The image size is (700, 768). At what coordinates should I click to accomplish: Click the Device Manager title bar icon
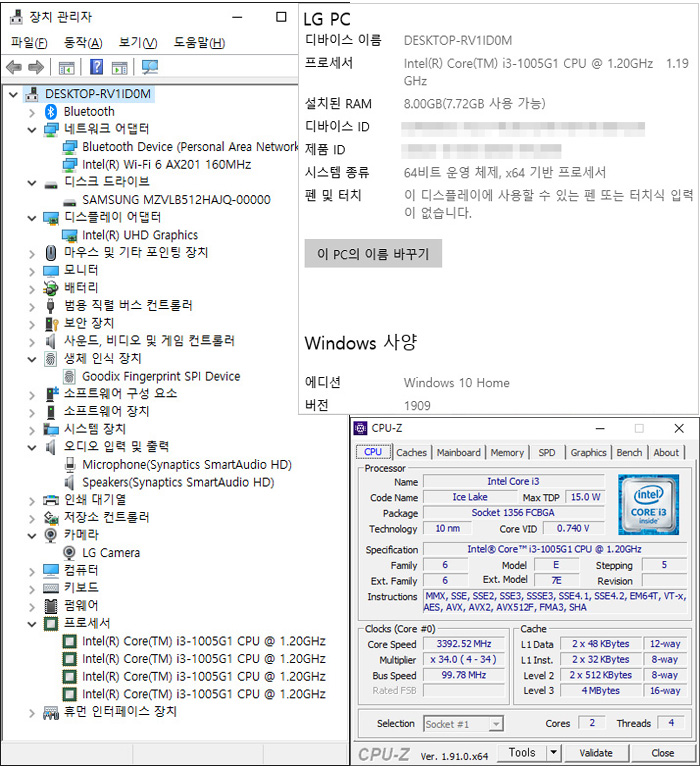[x=17, y=17]
